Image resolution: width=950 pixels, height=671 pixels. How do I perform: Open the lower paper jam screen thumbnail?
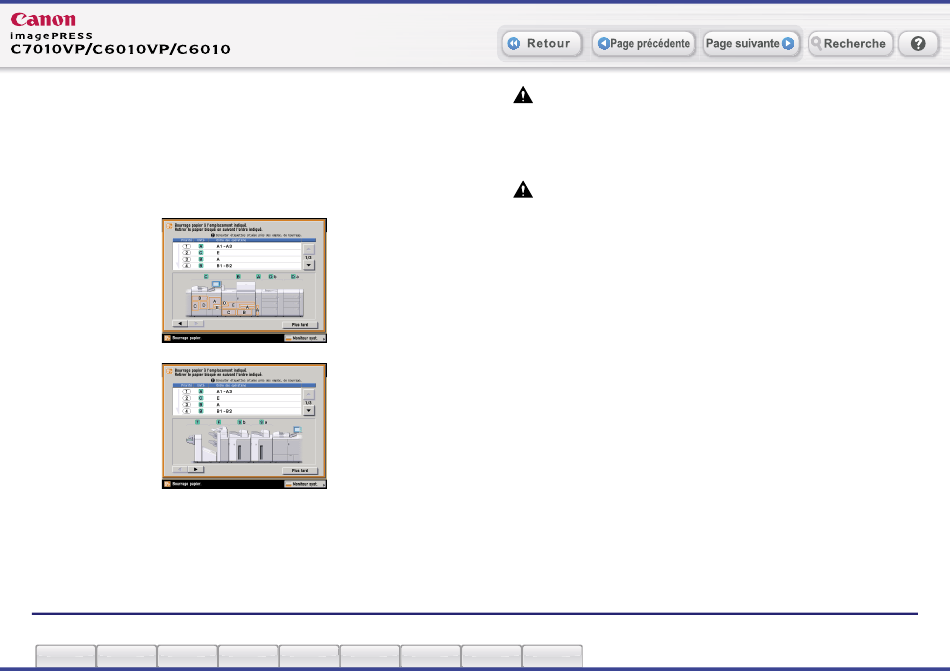click(x=245, y=425)
